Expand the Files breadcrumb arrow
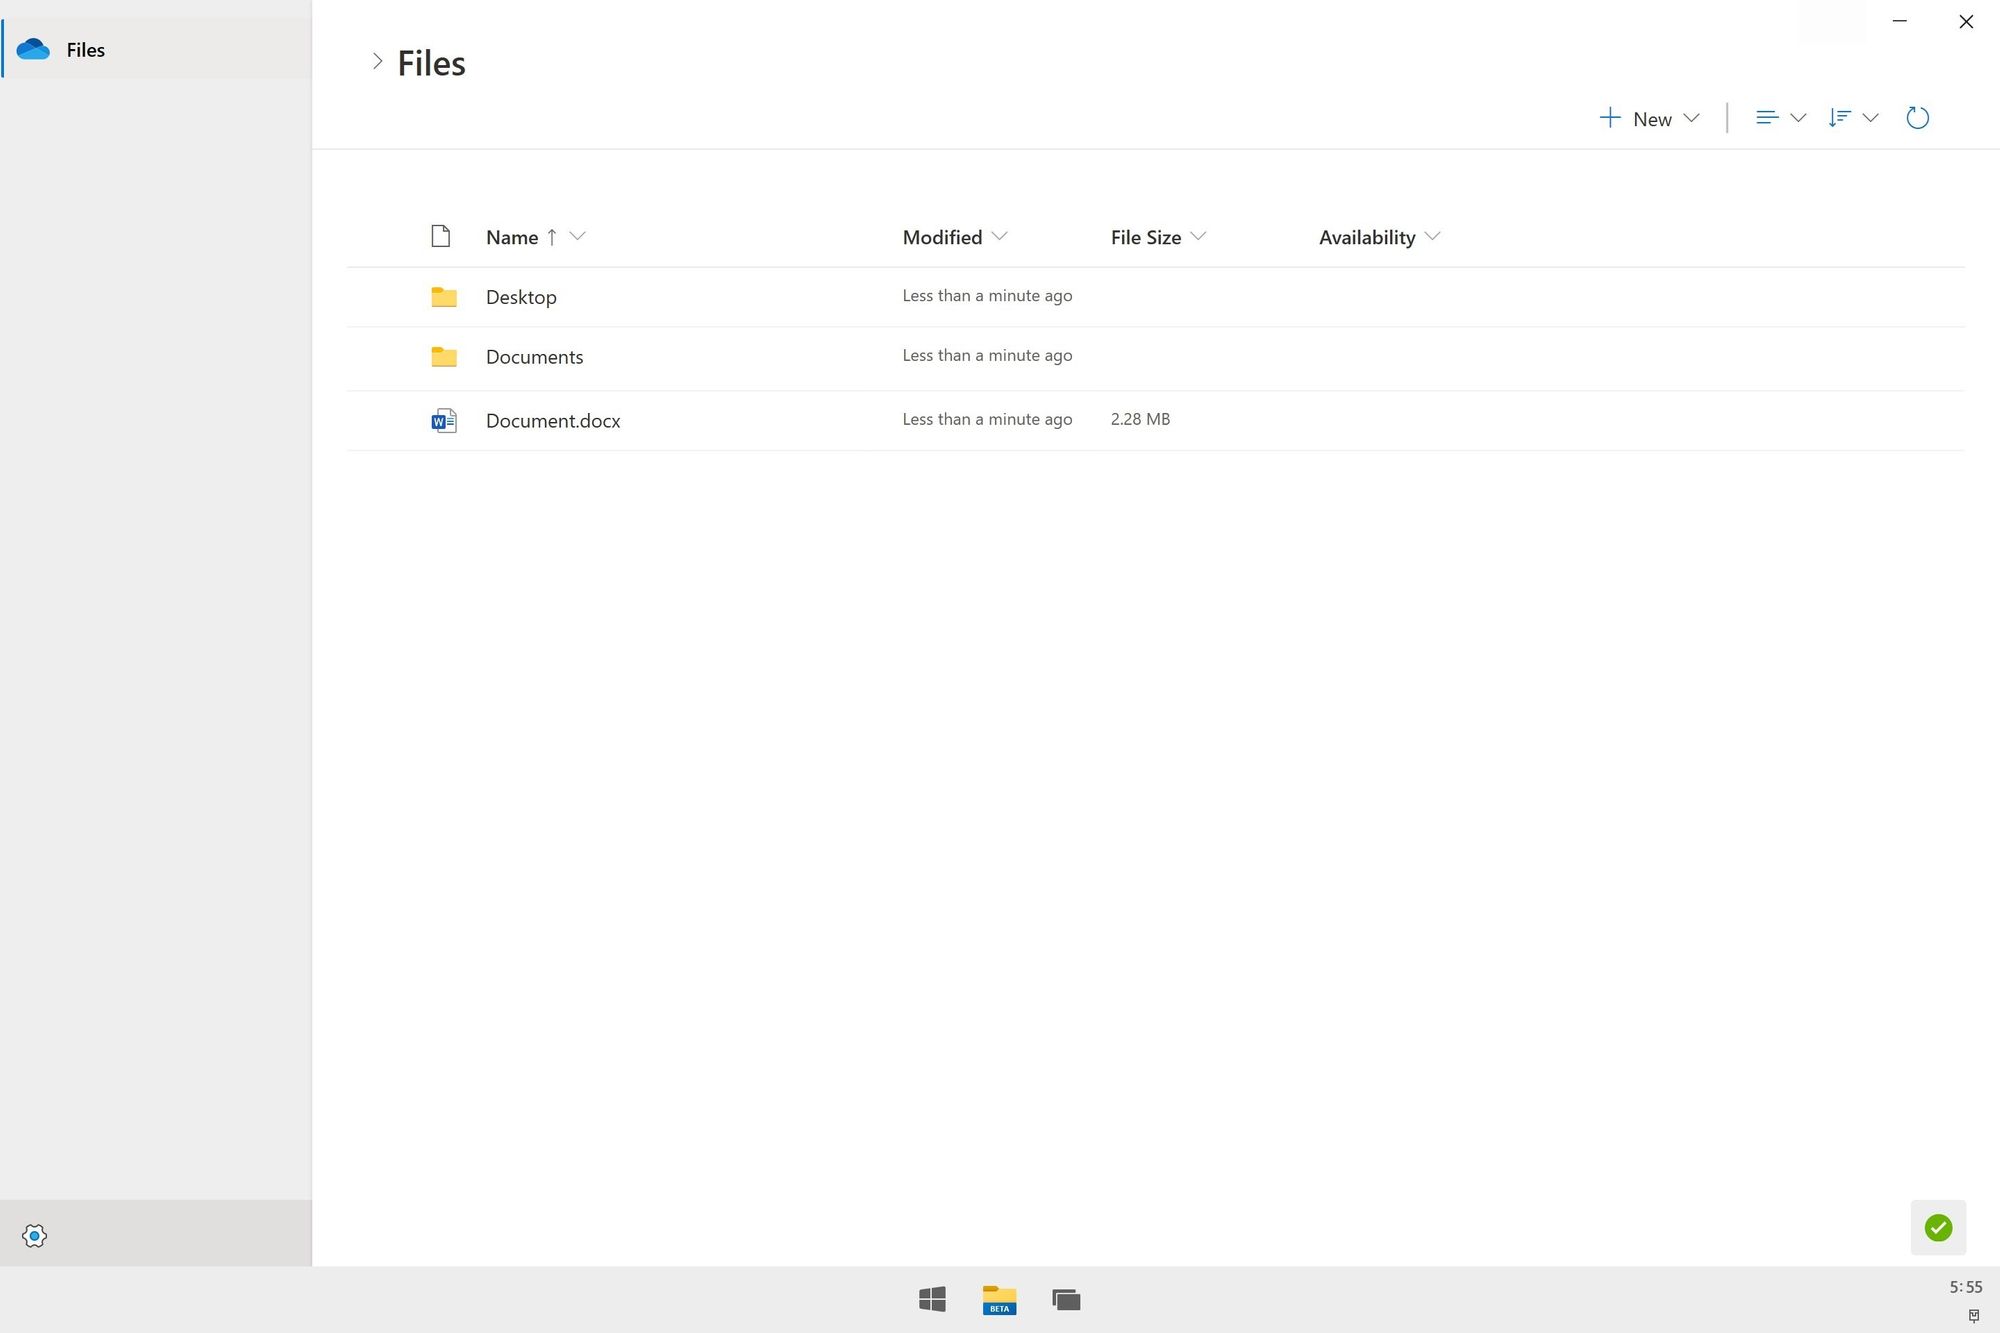The image size is (2000, 1333). coord(375,61)
